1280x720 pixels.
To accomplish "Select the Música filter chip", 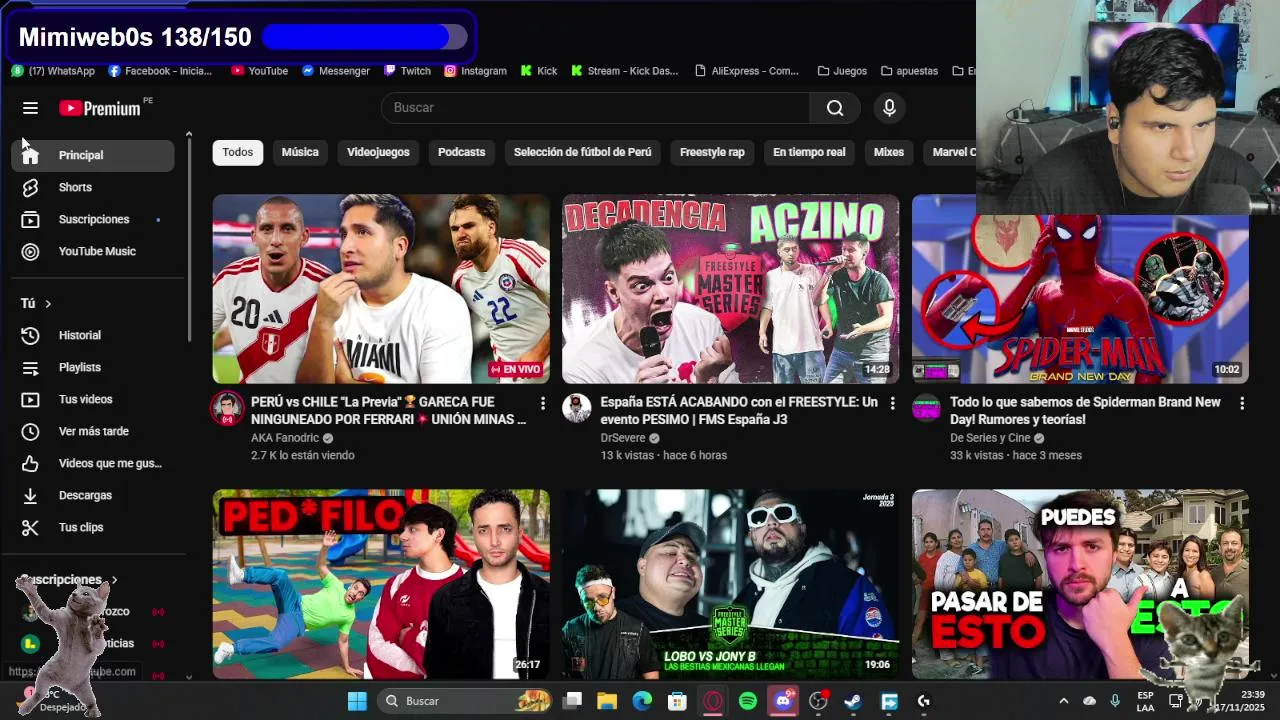I will pos(300,152).
